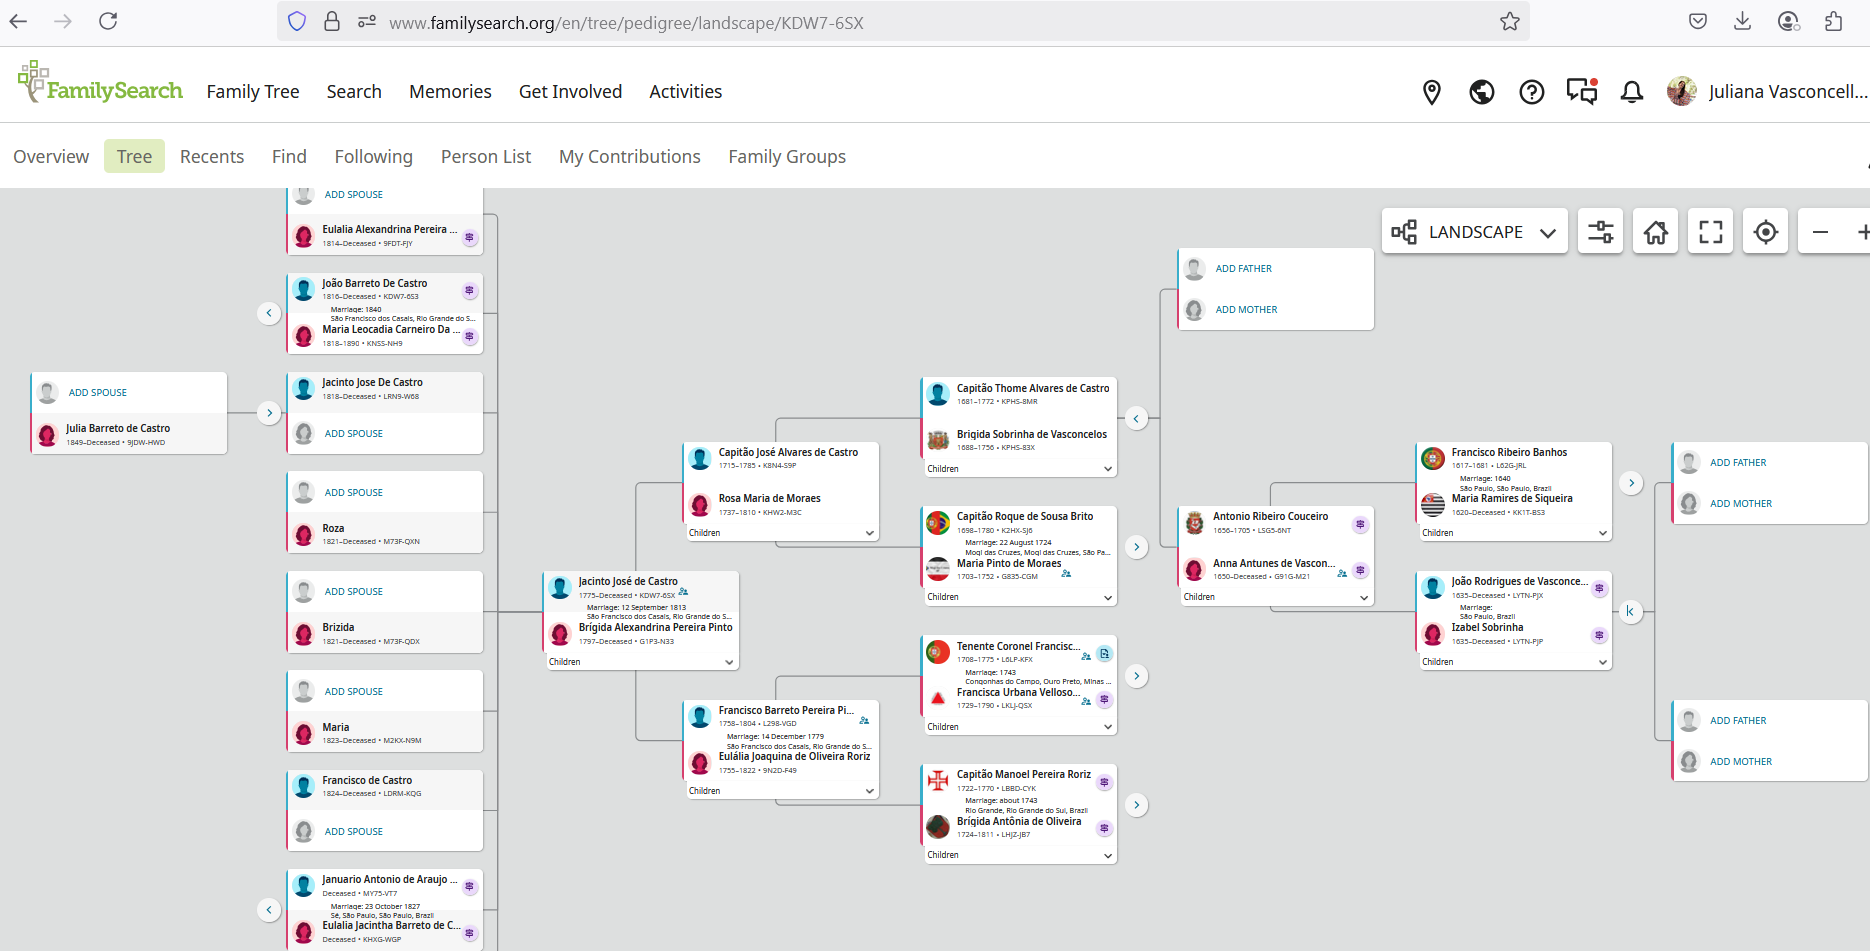Click the home person icon
The image size is (1870, 951).
[1656, 232]
